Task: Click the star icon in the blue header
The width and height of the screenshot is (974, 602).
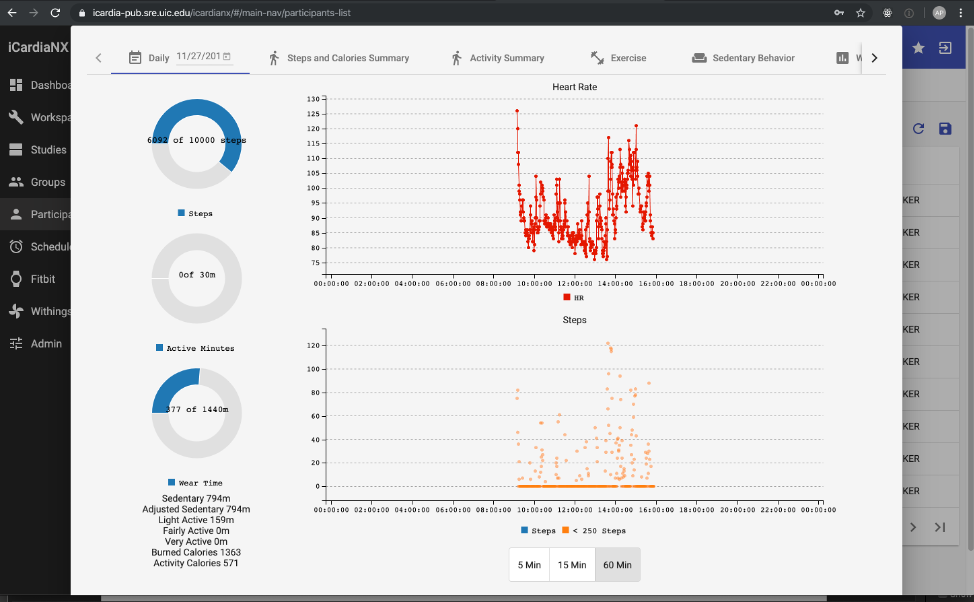Action: pos(918,48)
